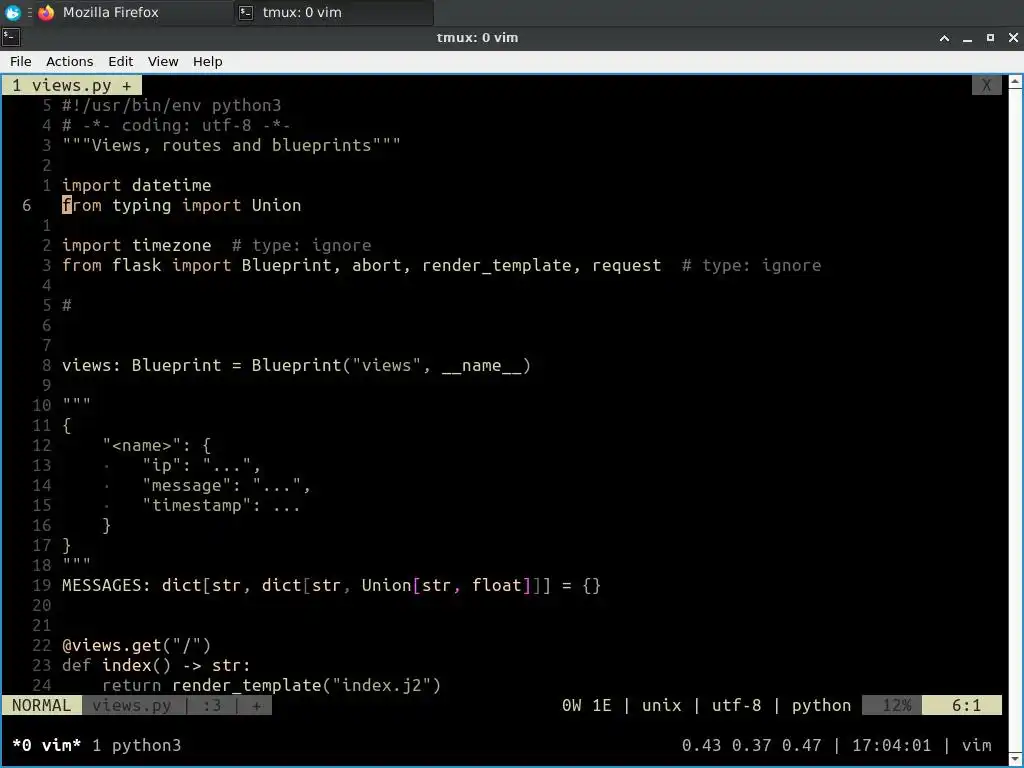Viewport: 1024px width, 768px height.
Task: Click 'def index() -> str:' line
Action: click(x=156, y=665)
